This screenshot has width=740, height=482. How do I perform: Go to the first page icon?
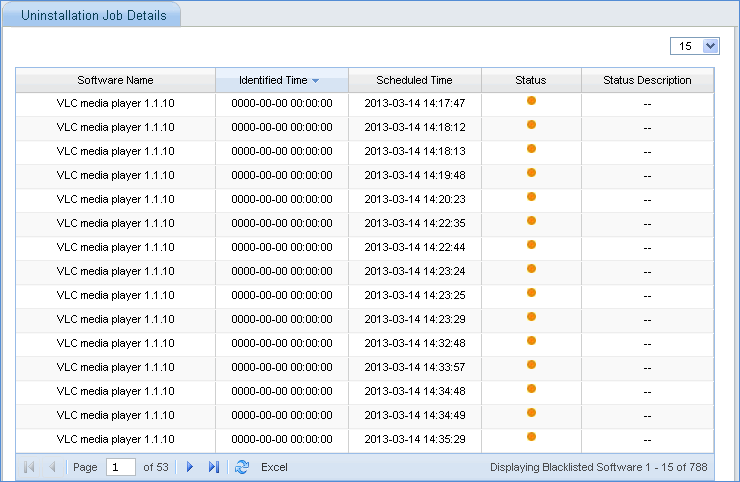(29, 467)
